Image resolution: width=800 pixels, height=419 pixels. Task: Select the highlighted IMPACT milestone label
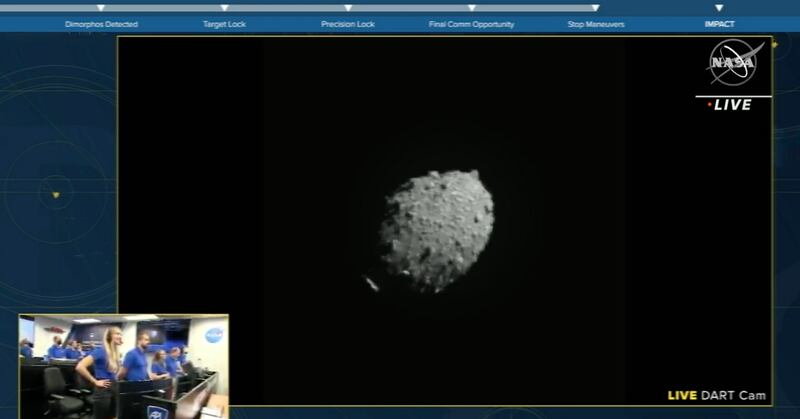coord(719,24)
